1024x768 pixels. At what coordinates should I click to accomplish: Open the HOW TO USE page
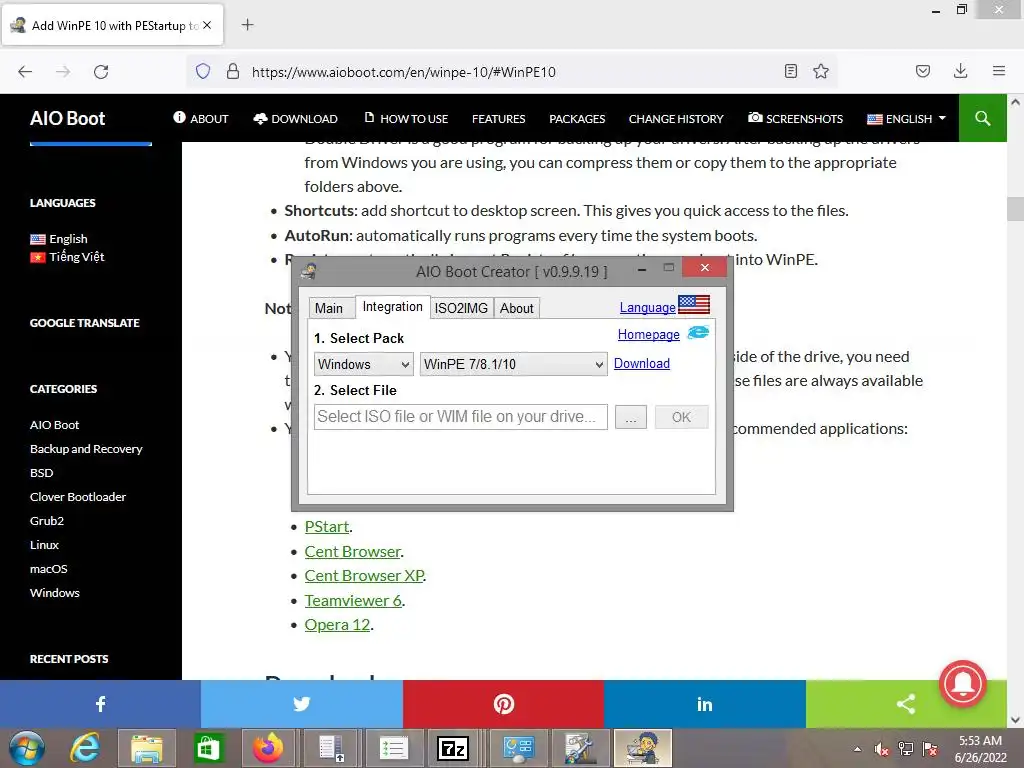[406, 119]
